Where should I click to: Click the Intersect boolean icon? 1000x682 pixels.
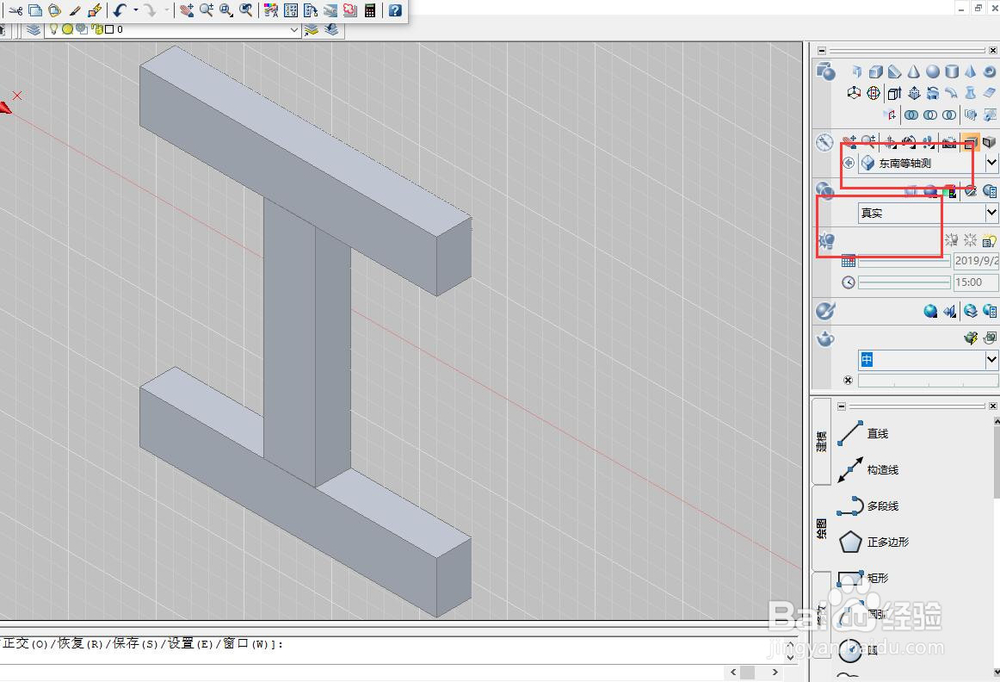949,115
